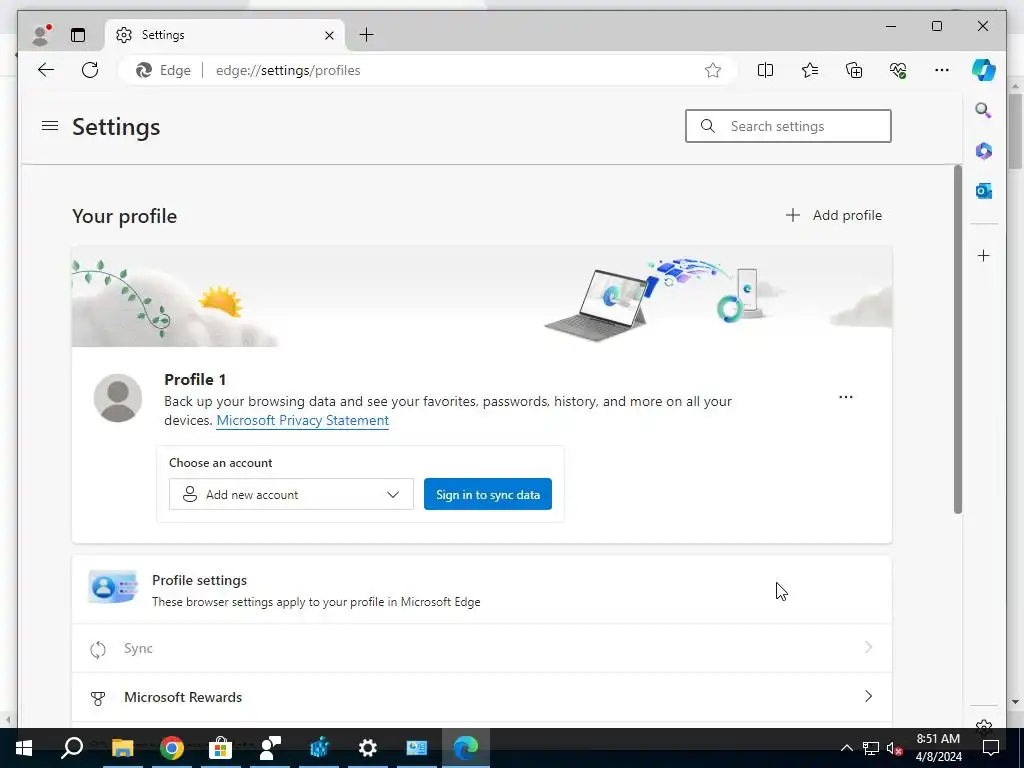Open Microsoft Rewards settings
Viewport: 1024px width, 768px height.
point(482,697)
